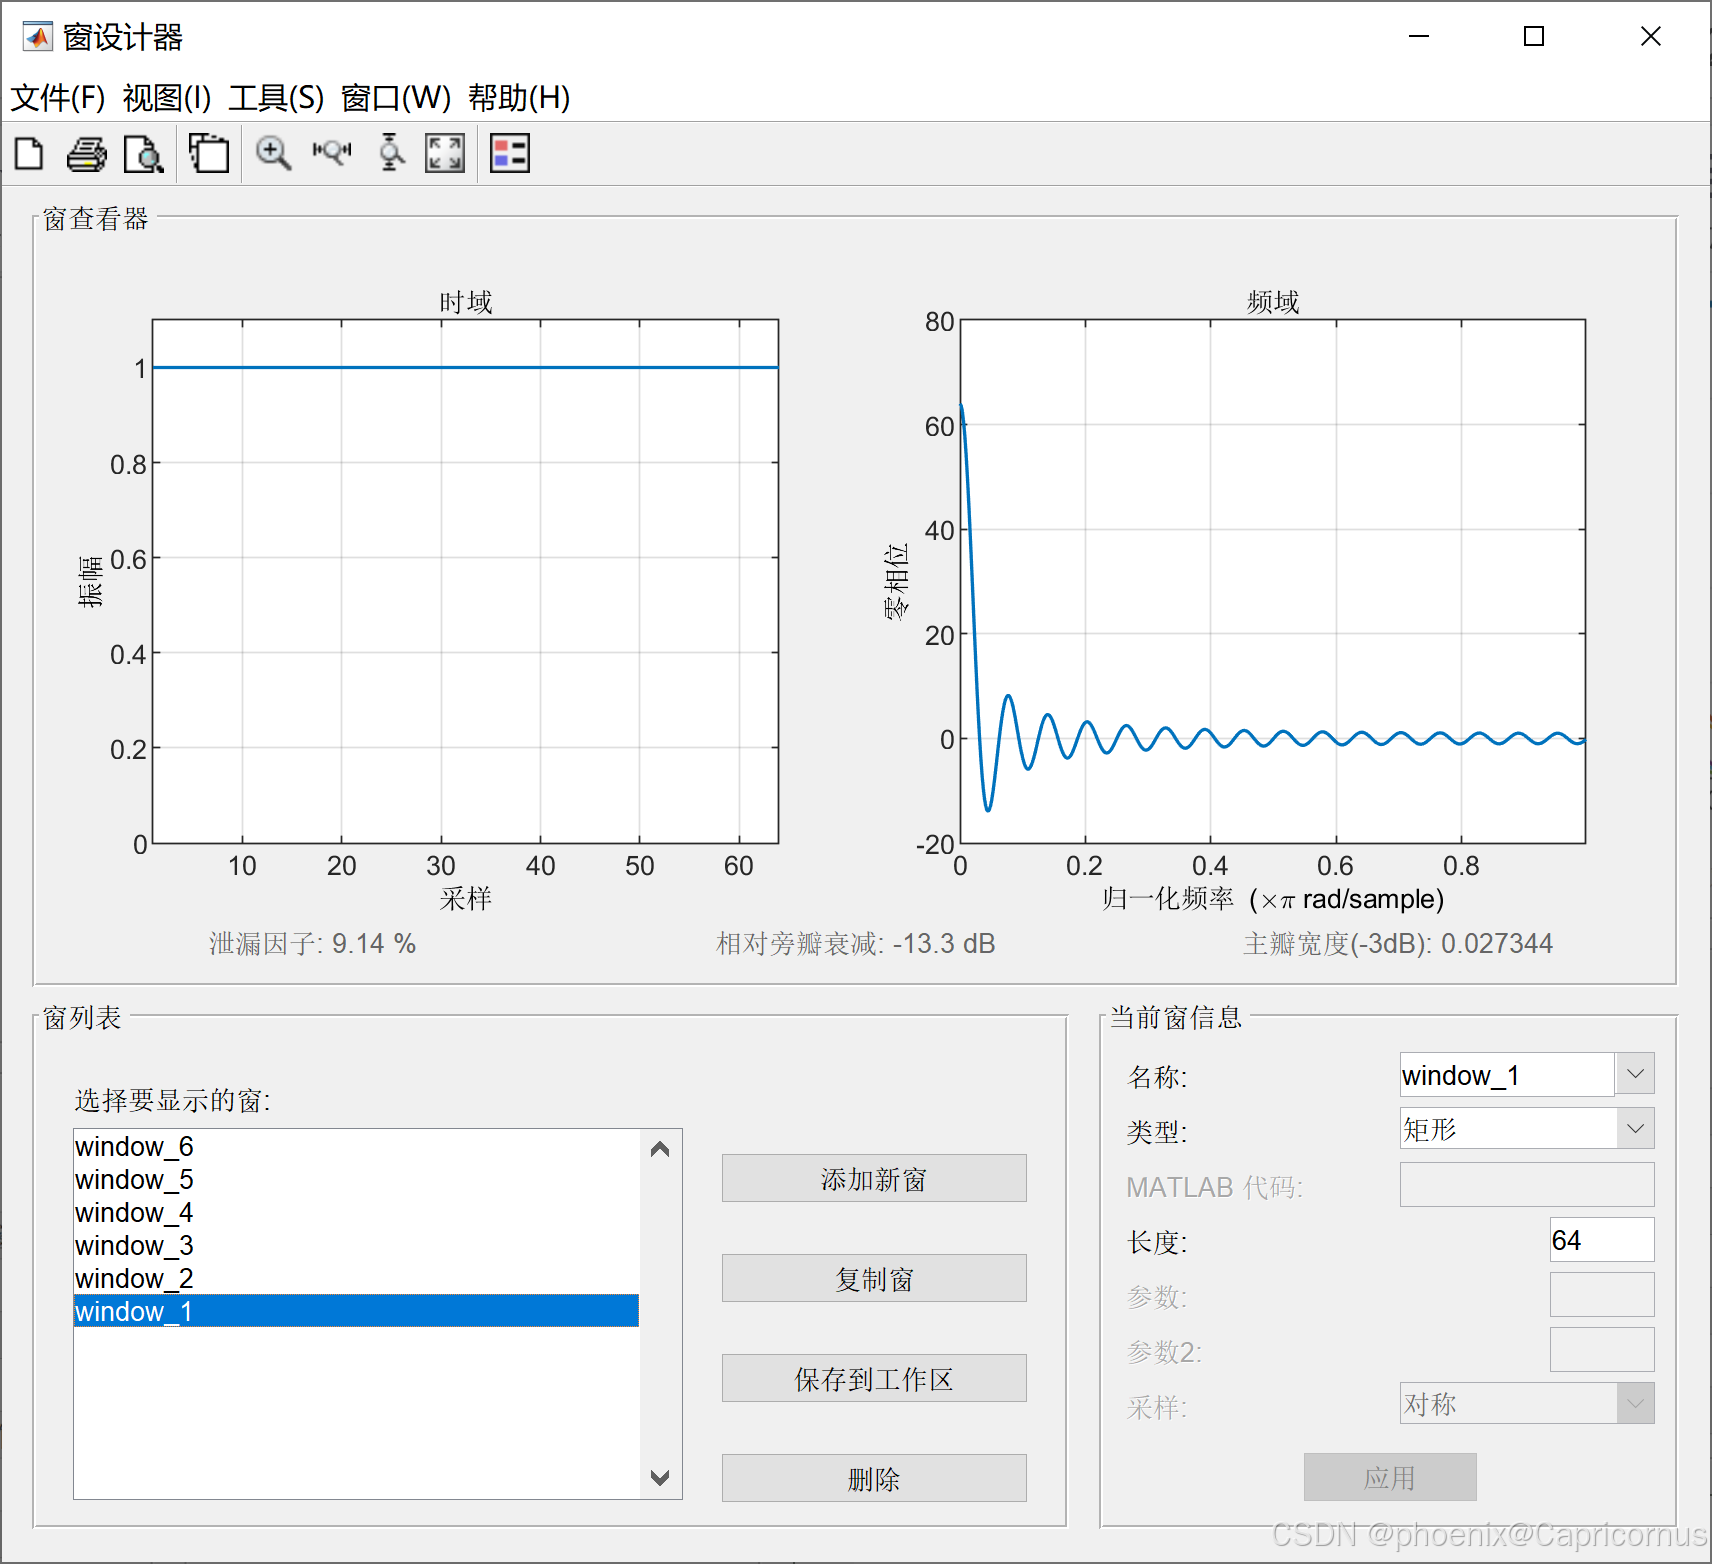Select window_2 in the list
The height and width of the screenshot is (1564, 1712).
coord(356,1278)
